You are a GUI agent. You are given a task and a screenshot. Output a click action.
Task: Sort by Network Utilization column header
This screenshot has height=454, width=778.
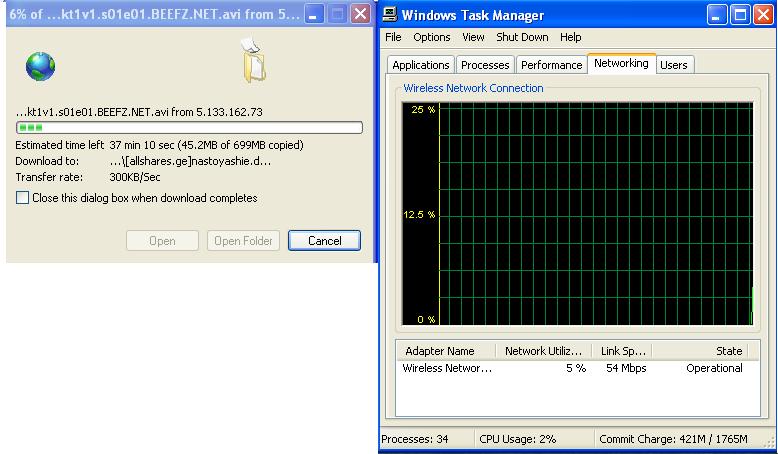(543, 351)
